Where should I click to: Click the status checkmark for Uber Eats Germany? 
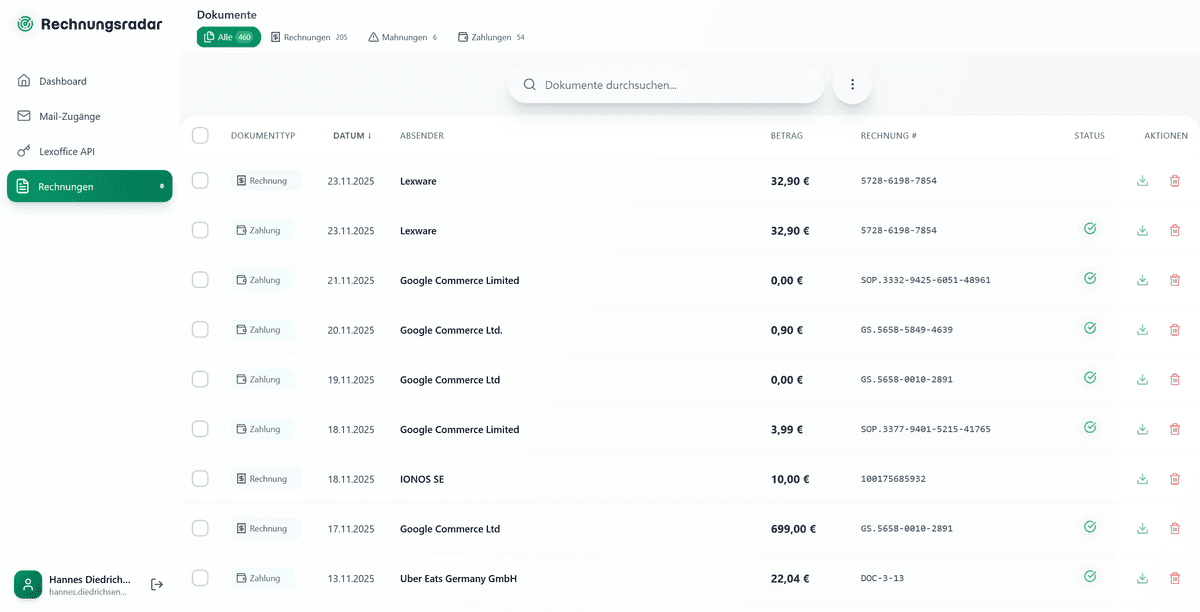(x=1090, y=576)
